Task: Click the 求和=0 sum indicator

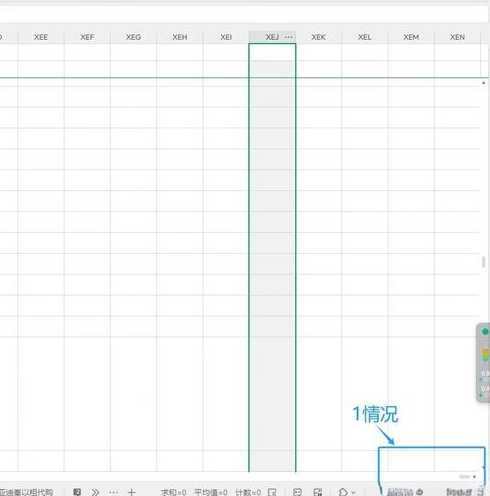Action: pyautogui.click(x=173, y=492)
